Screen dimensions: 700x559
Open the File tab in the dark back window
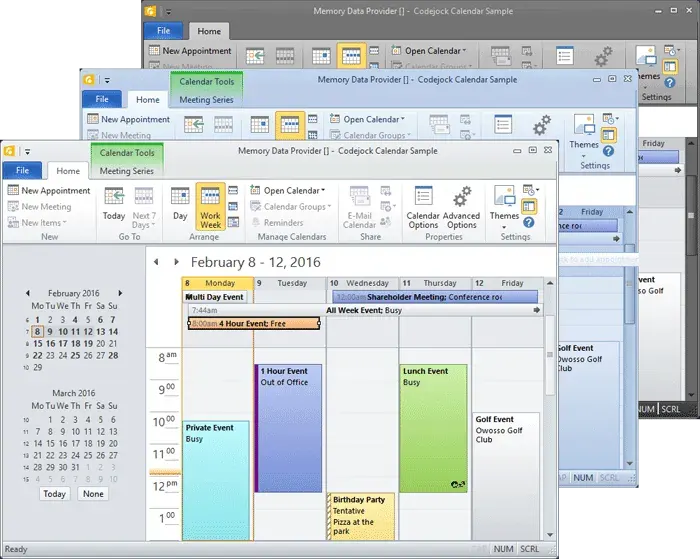[163, 31]
